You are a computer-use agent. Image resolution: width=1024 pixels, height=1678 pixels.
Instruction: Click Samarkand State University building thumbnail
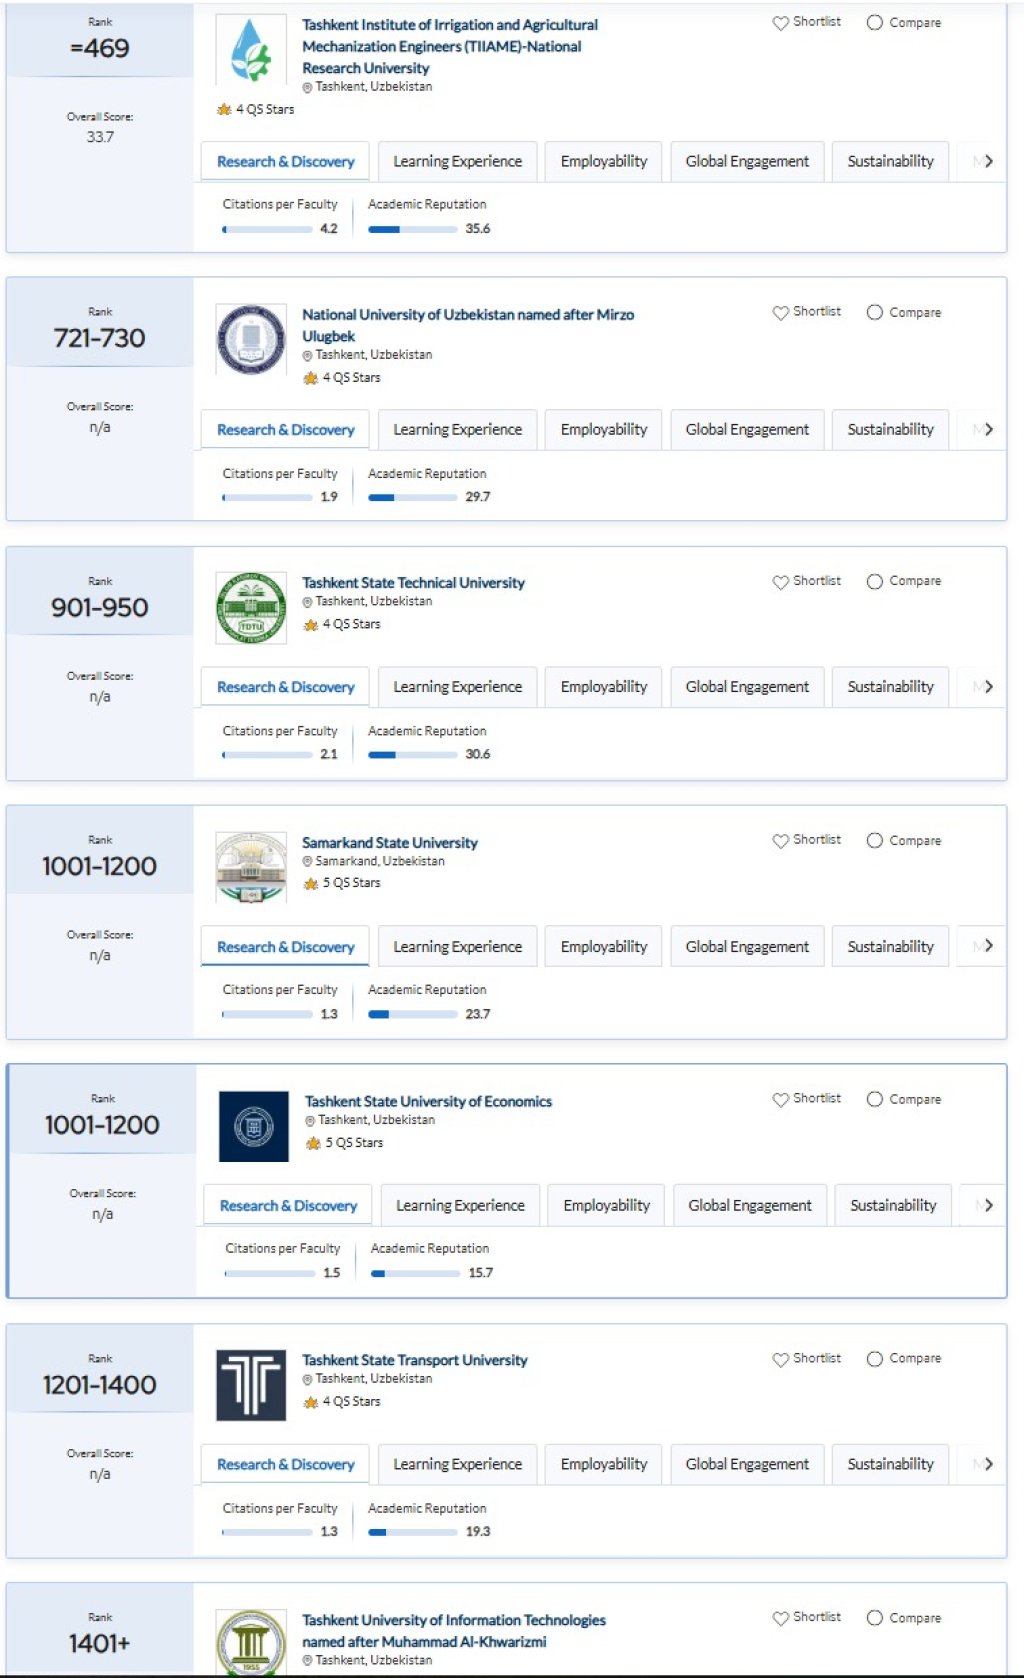coord(251,867)
